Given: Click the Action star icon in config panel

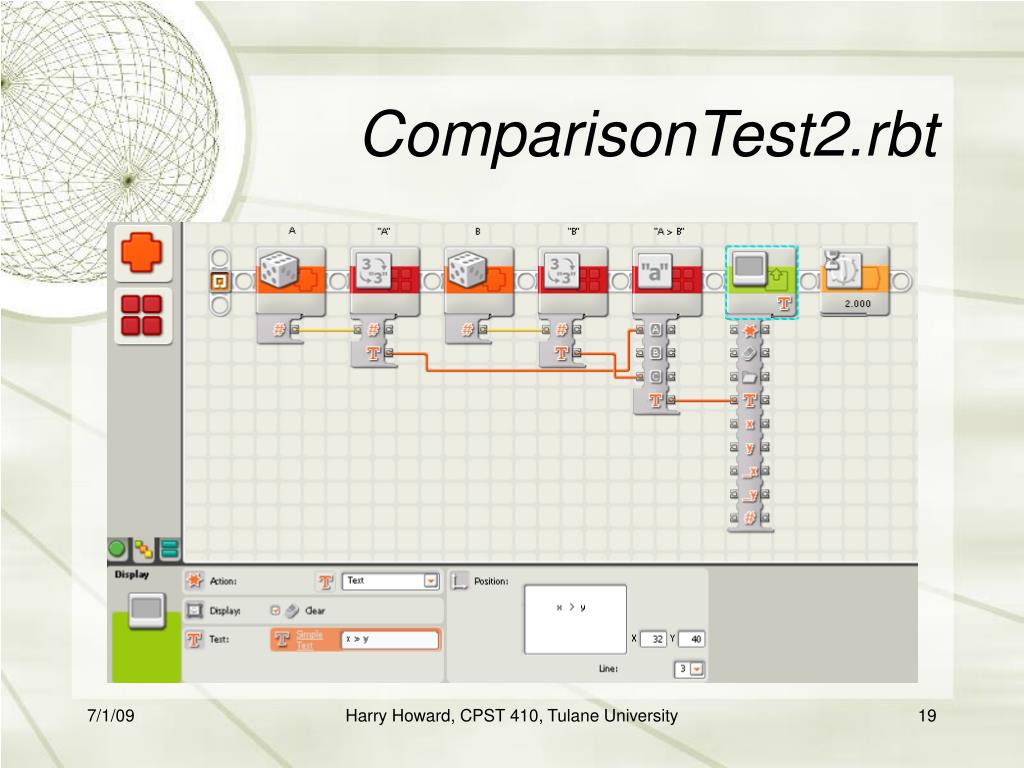Looking at the screenshot, I should click(x=194, y=581).
